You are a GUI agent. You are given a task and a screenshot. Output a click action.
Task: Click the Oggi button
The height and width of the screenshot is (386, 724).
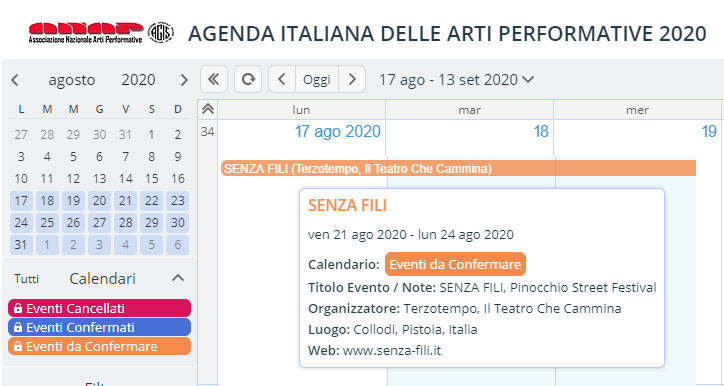pos(317,79)
